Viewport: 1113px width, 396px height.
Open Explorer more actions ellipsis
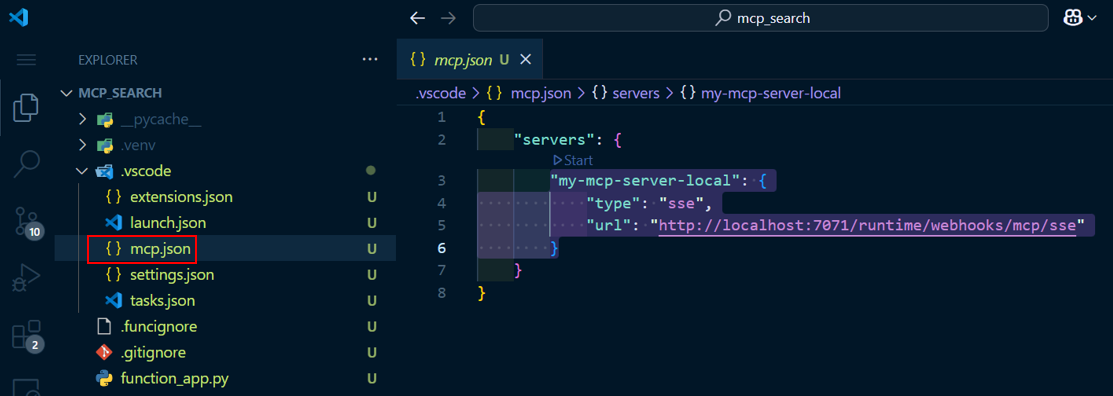click(370, 60)
